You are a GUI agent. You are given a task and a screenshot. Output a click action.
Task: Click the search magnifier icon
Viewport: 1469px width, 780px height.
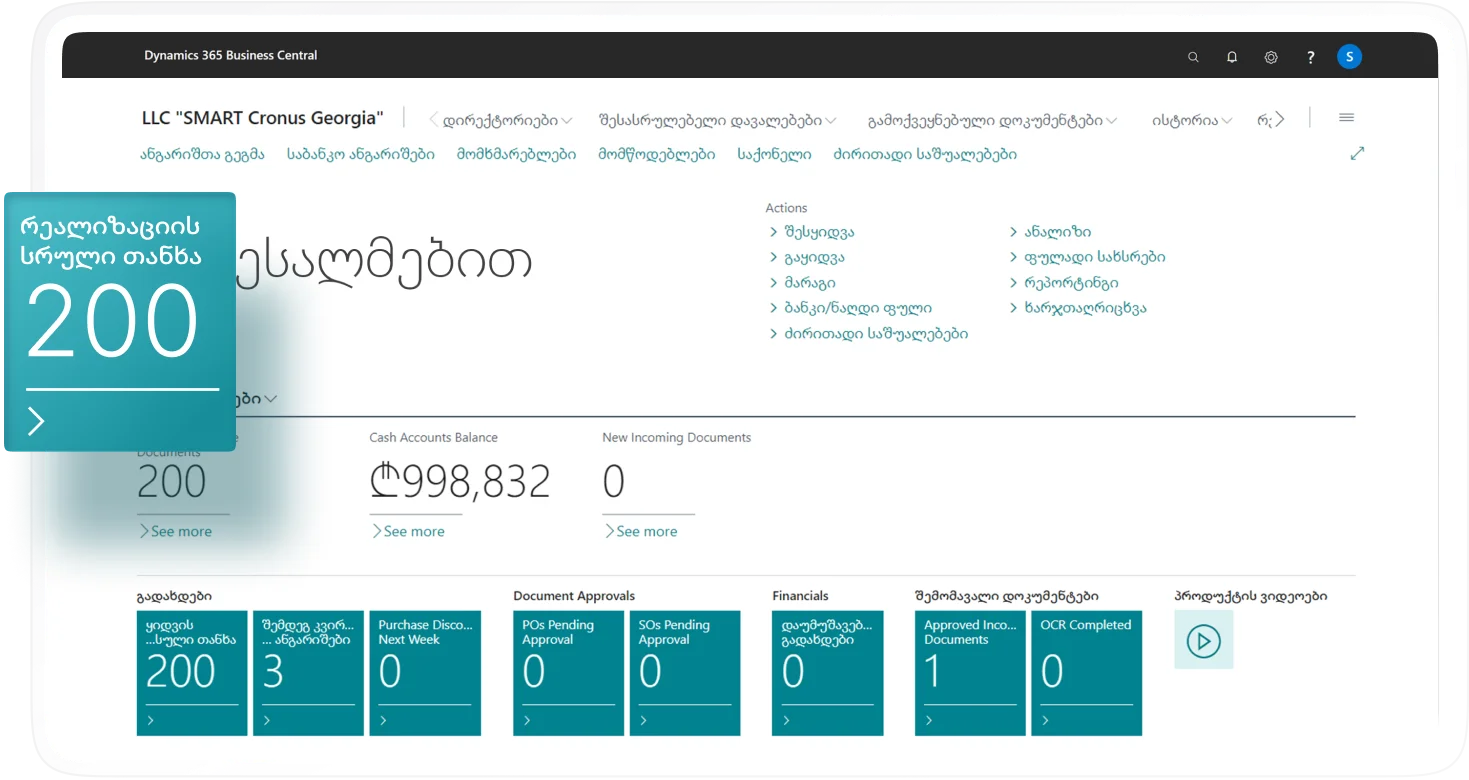coord(1193,57)
